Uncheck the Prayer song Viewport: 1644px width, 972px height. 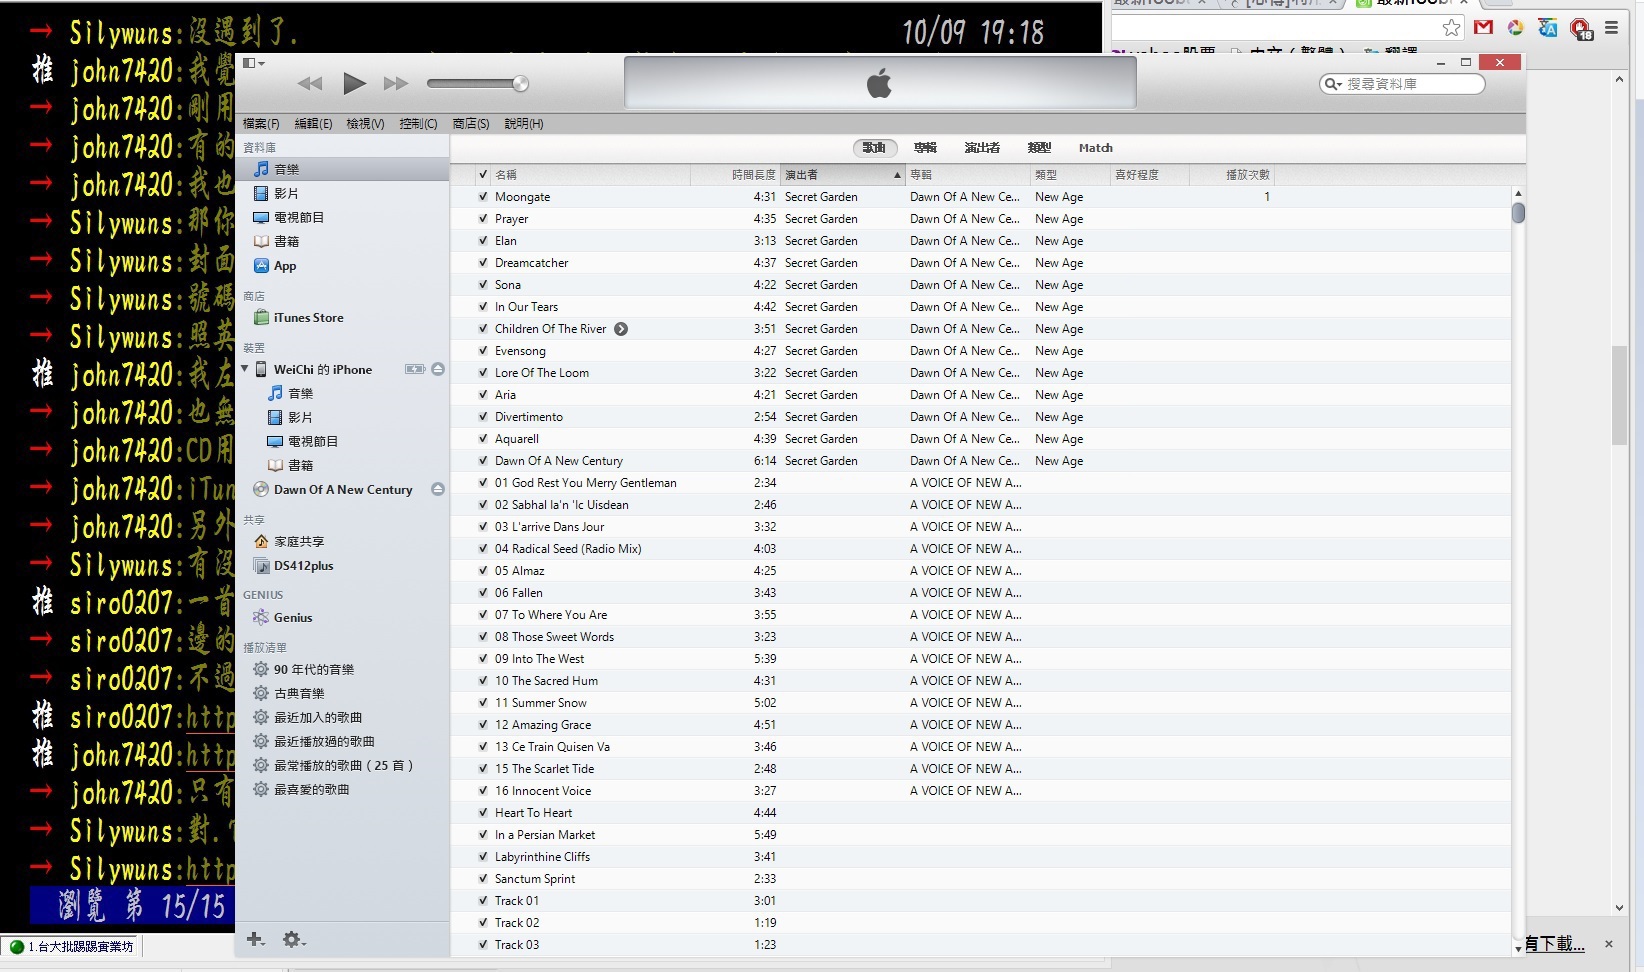coord(483,219)
